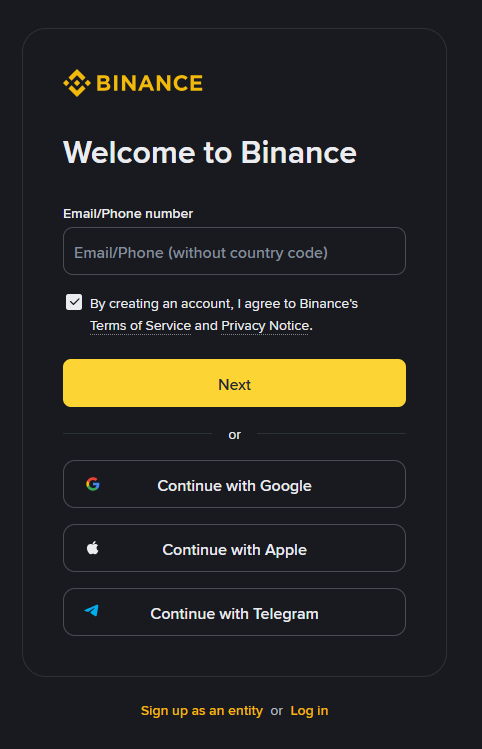
Task: Click the yellow BINANCE wordmark text
Action: coord(150,83)
